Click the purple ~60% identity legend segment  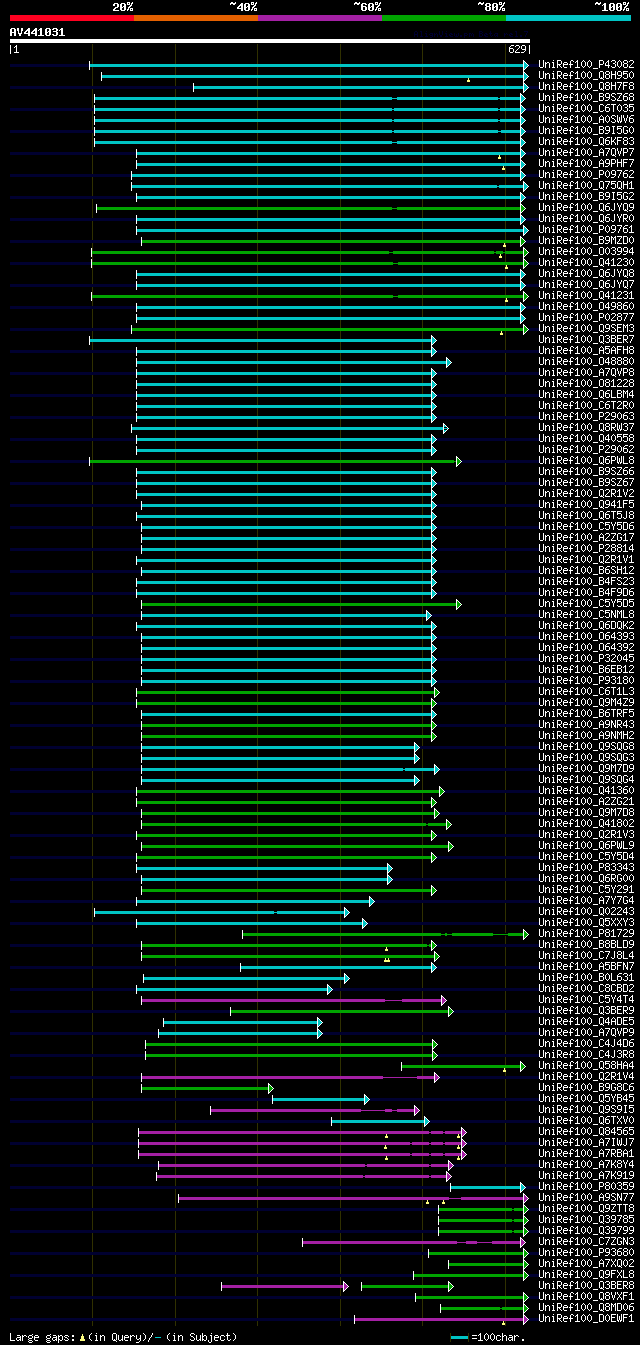click(319, 18)
